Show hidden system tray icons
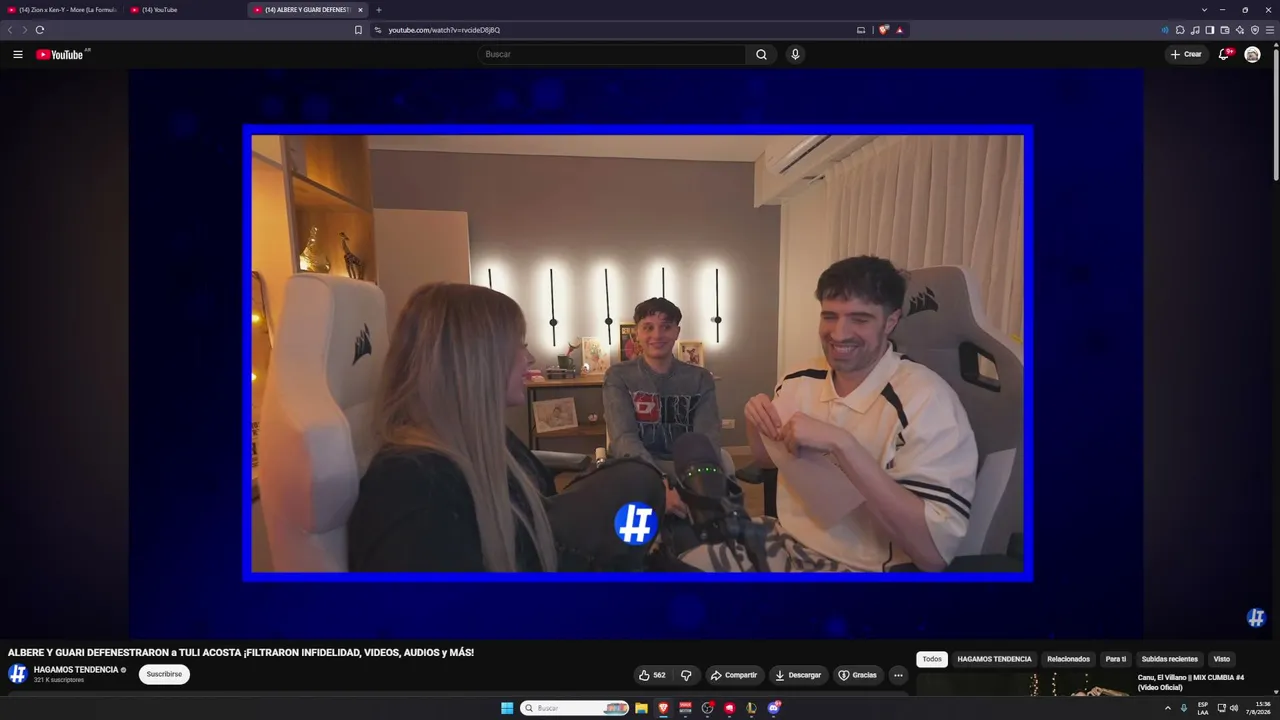 1167,708
